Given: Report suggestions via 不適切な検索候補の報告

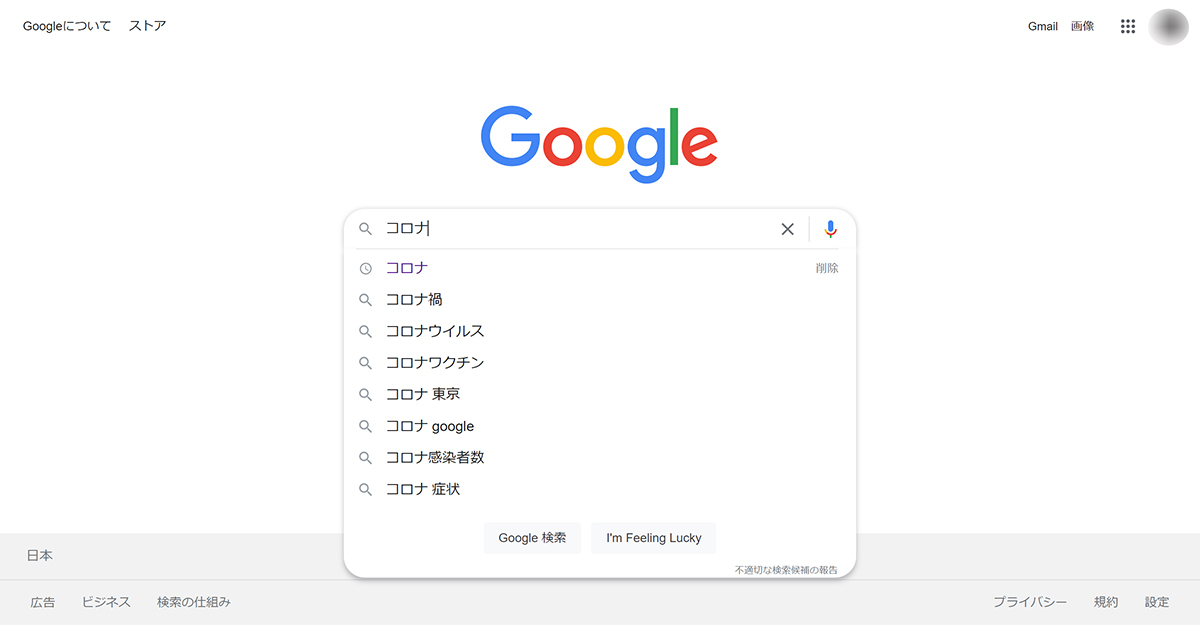Looking at the screenshot, I should (786, 570).
